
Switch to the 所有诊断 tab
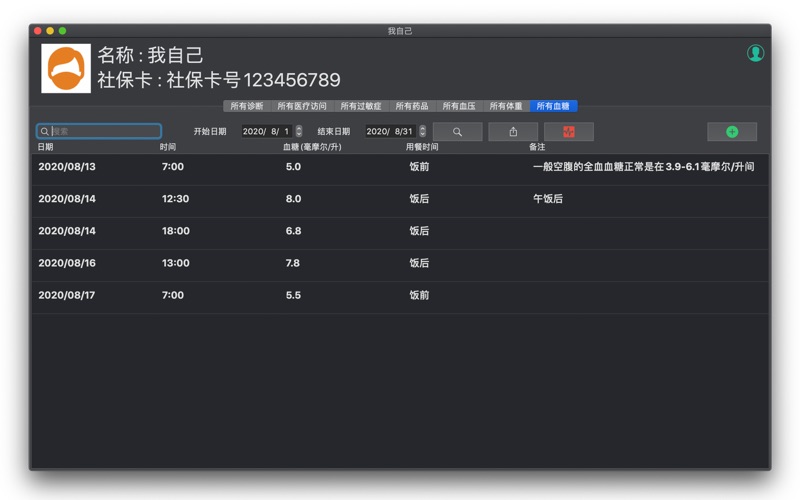(x=247, y=106)
